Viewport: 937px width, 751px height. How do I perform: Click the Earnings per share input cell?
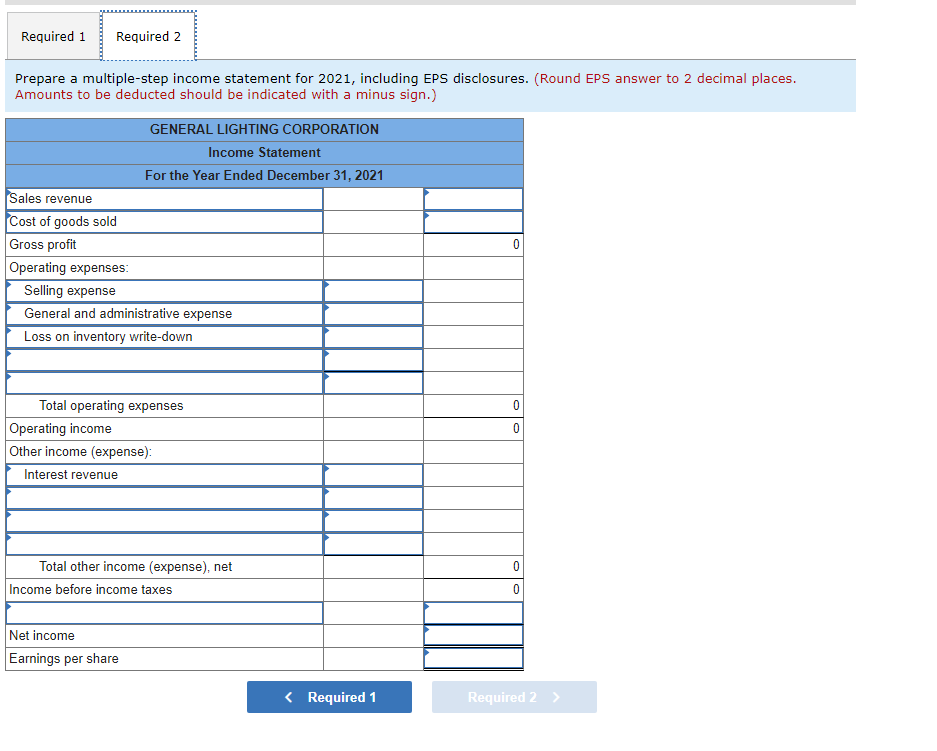point(473,658)
